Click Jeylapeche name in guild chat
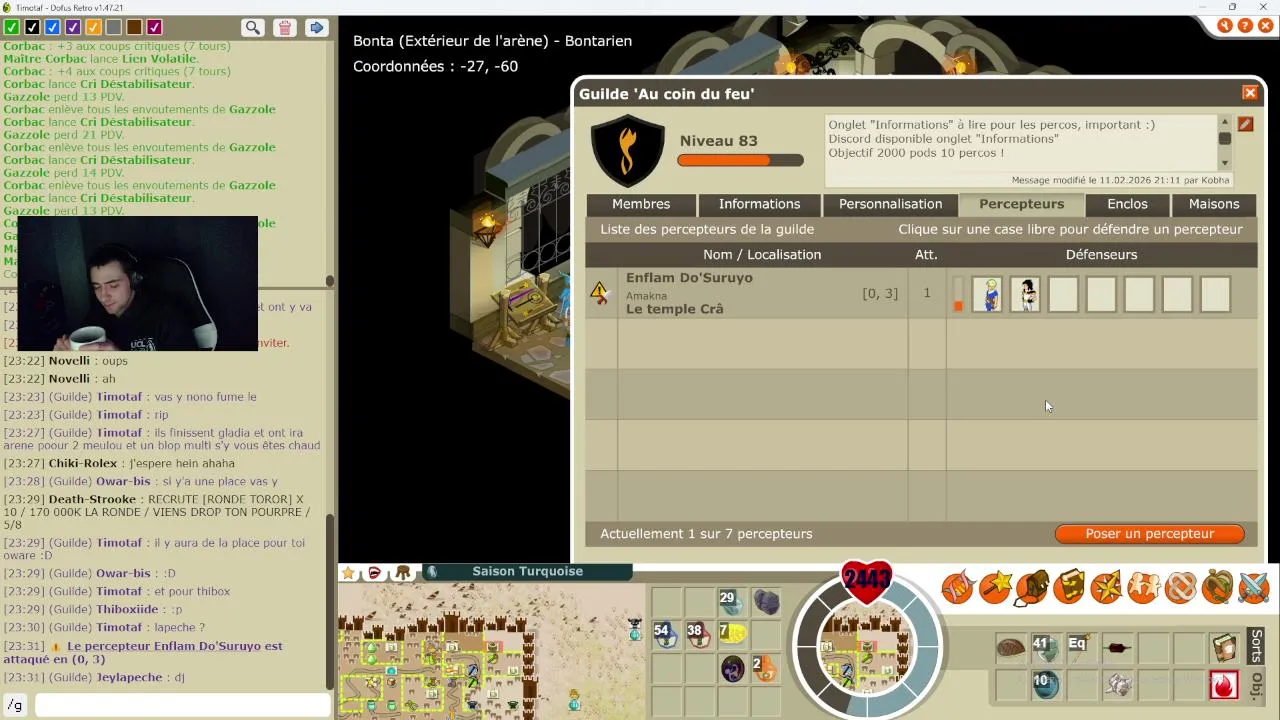The width and height of the screenshot is (1280, 720). pos(129,677)
